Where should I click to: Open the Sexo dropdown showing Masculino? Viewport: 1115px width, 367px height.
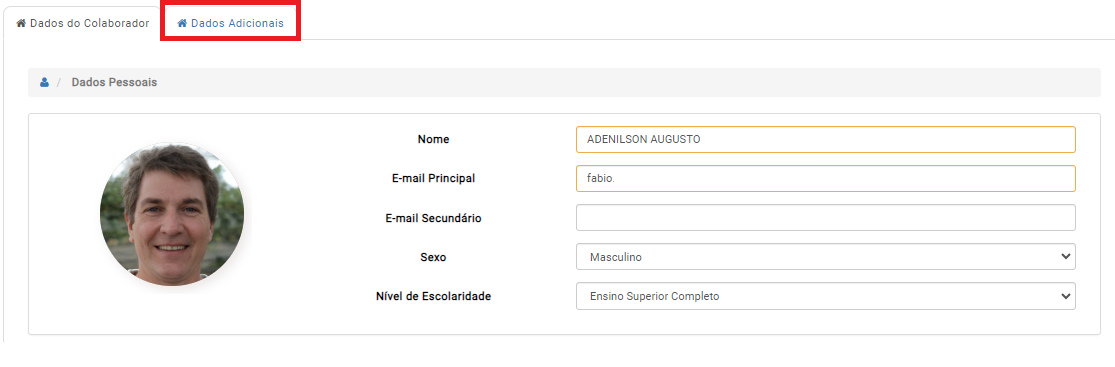tap(826, 257)
